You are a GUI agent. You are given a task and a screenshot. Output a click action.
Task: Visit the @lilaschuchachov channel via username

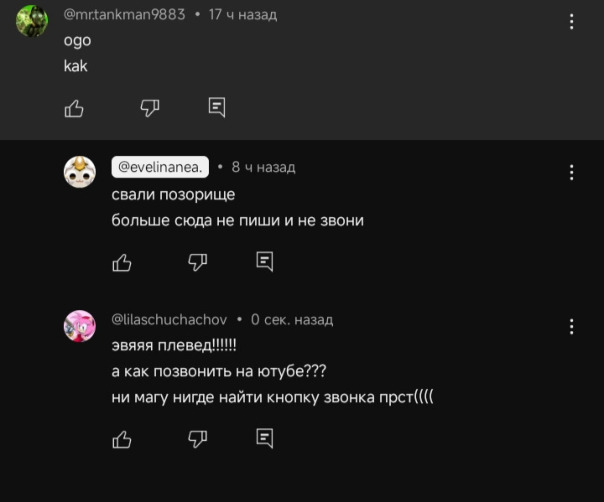[169, 320]
